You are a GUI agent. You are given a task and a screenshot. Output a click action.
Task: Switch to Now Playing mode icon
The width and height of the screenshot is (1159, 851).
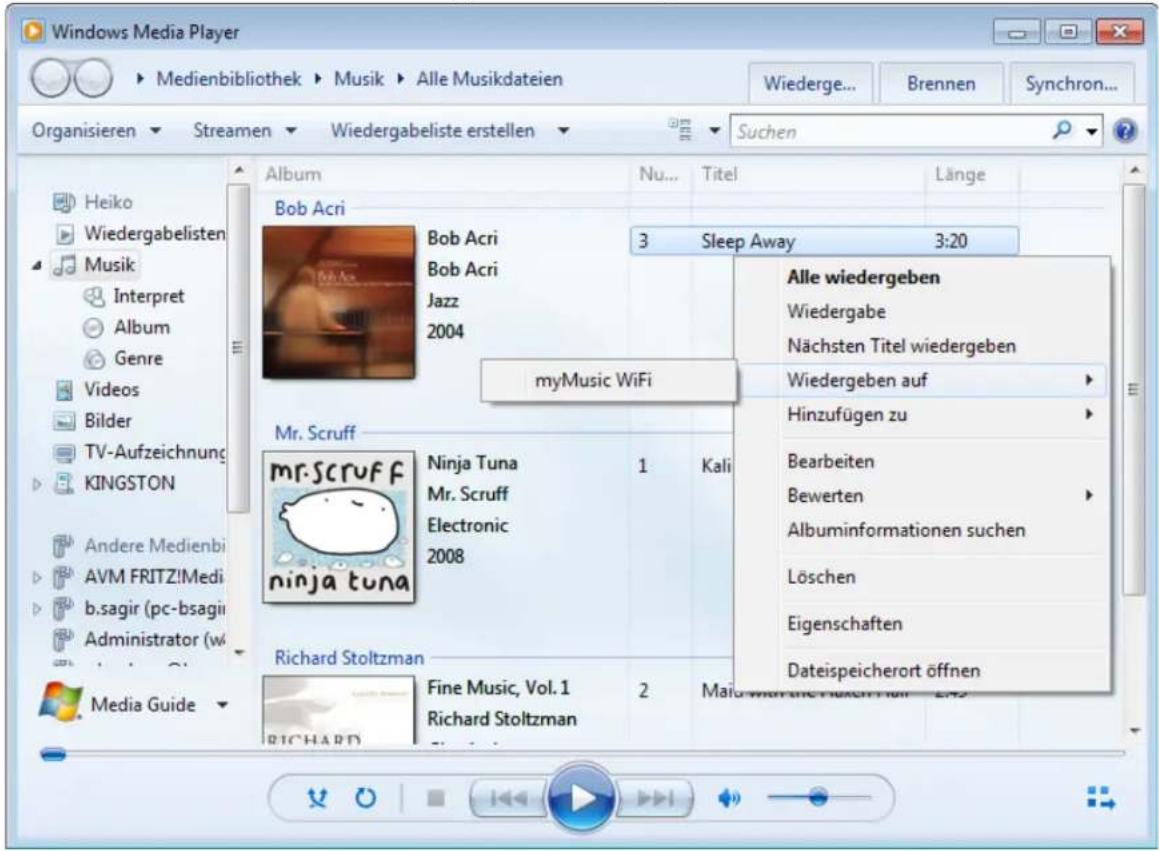pyautogui.click(x=1101, y=798)
